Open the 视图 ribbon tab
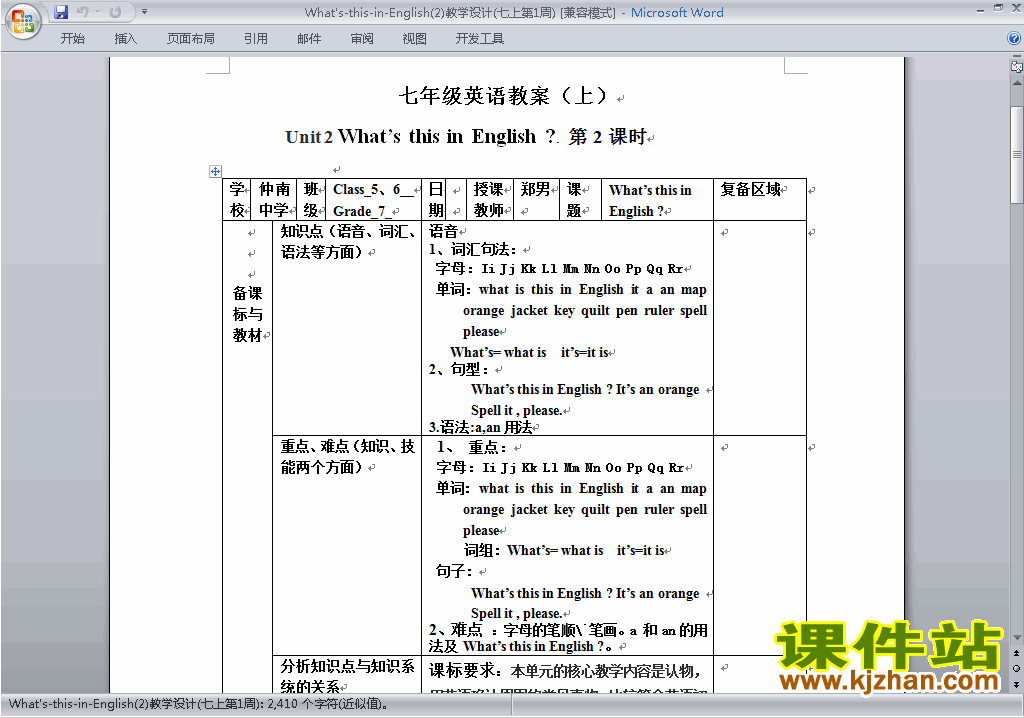The width and height of the screenshot is (1024, 718). (x=415, y=39)
